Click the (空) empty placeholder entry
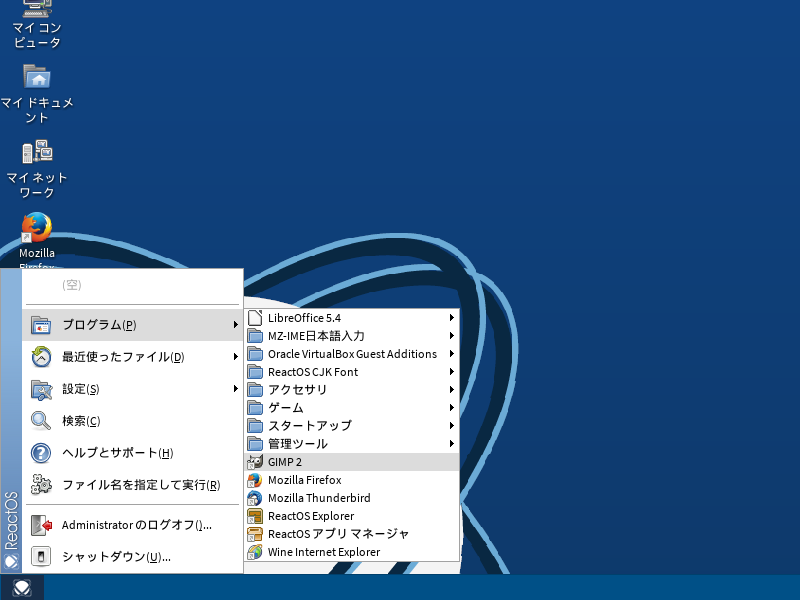Viewport: 800px width, 600px height. [x=71, y=285]
